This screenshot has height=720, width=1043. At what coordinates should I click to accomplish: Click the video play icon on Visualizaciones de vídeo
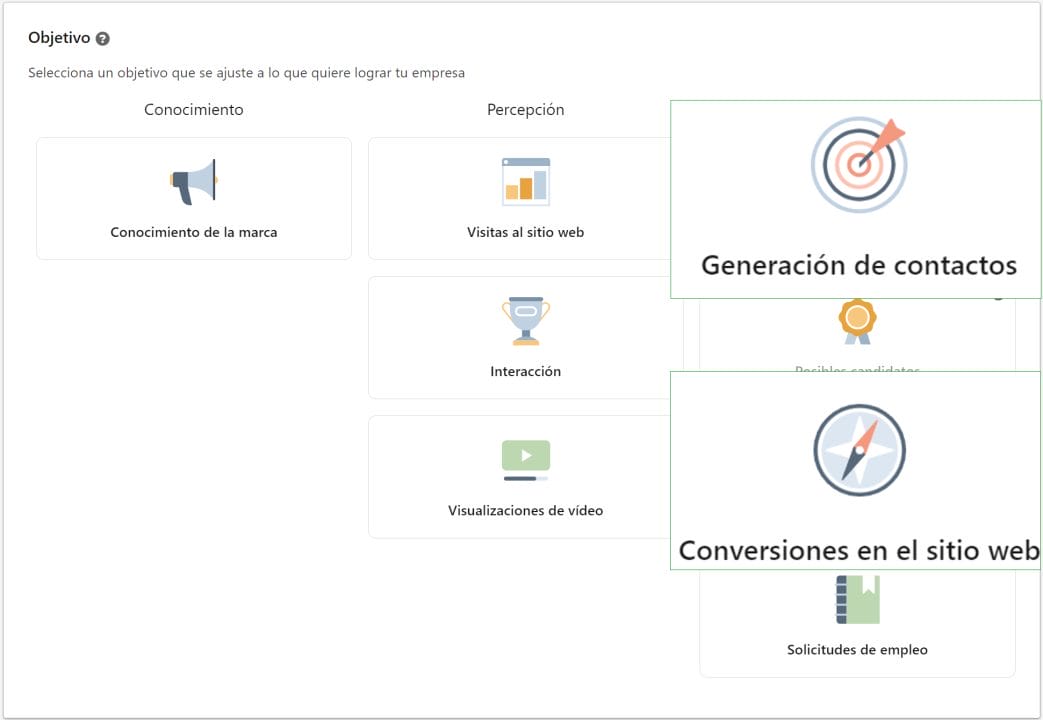(527, 459)
